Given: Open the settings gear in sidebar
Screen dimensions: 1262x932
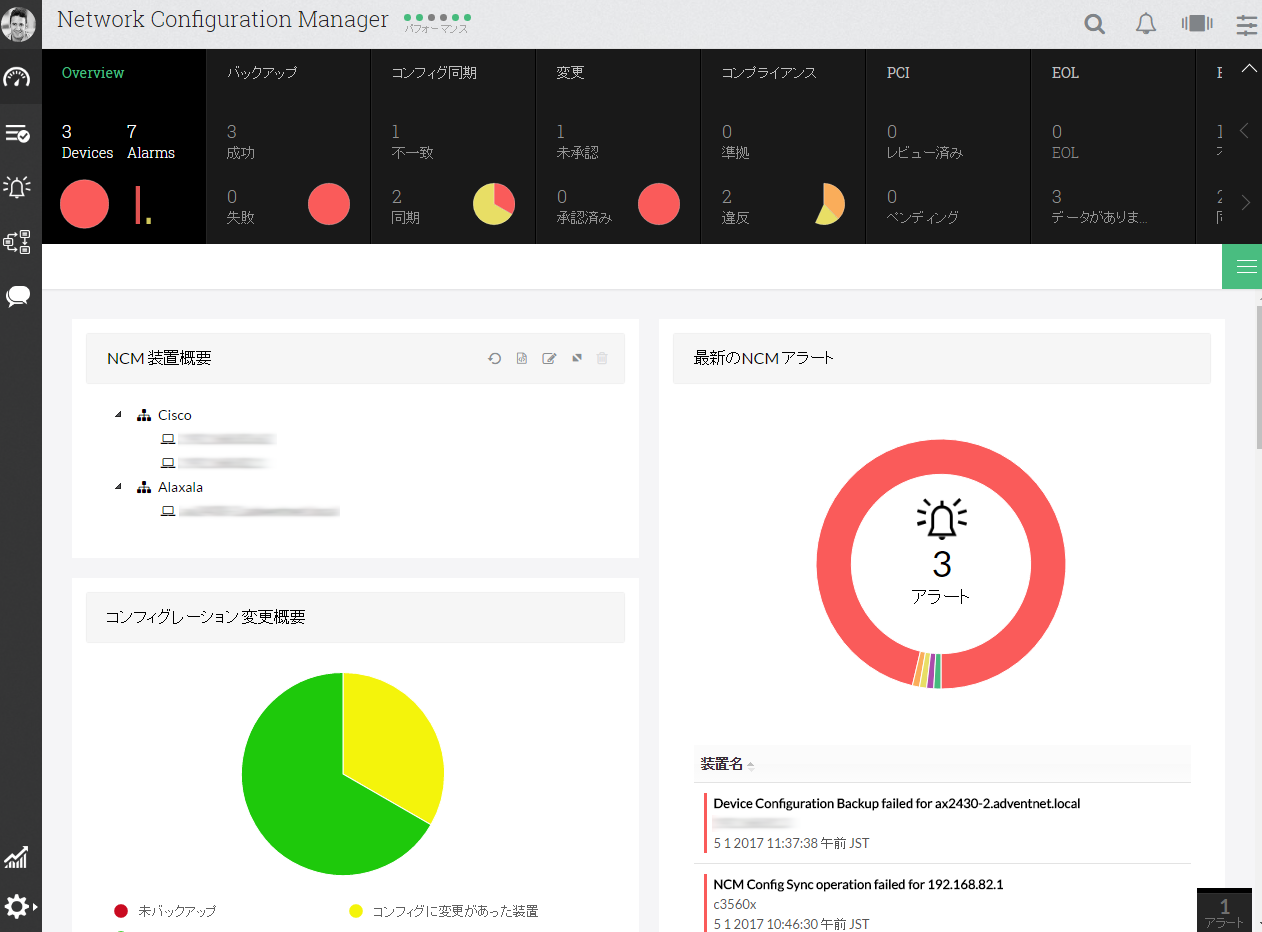Looking at the screenshot, I should pyautogui.click(x=18, y=907).
